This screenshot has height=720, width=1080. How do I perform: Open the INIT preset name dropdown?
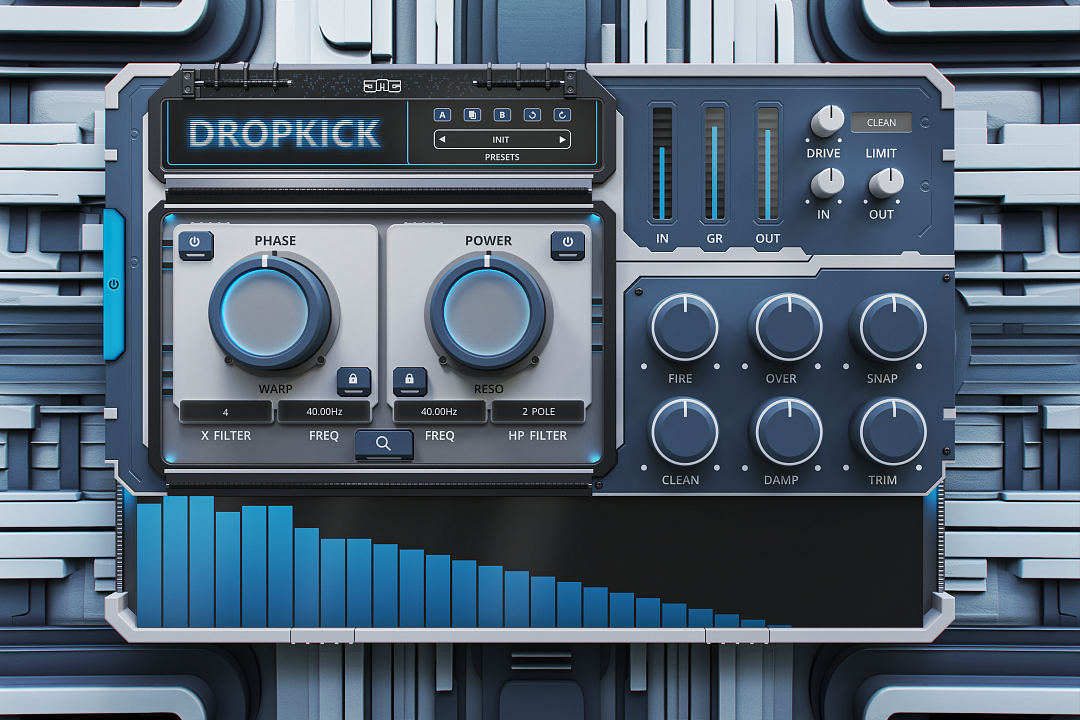502,140
